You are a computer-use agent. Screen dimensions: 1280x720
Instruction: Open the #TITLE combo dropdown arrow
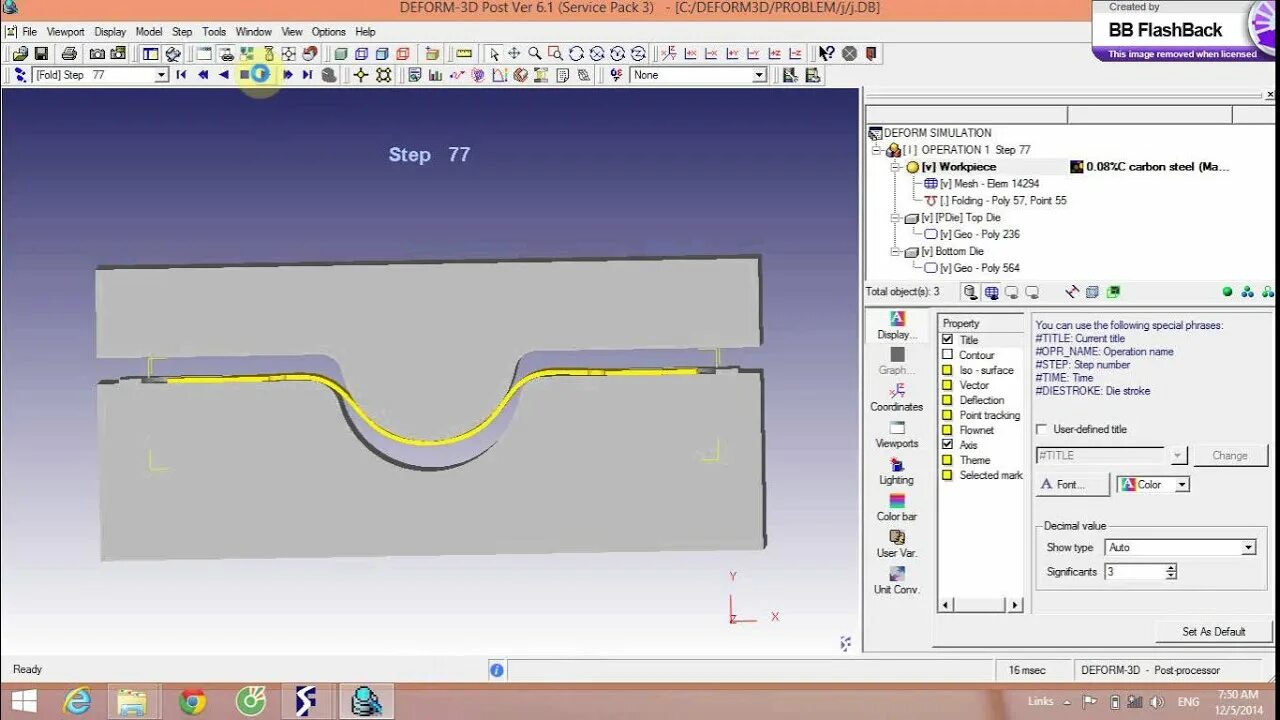click(x=1178, y=455)
